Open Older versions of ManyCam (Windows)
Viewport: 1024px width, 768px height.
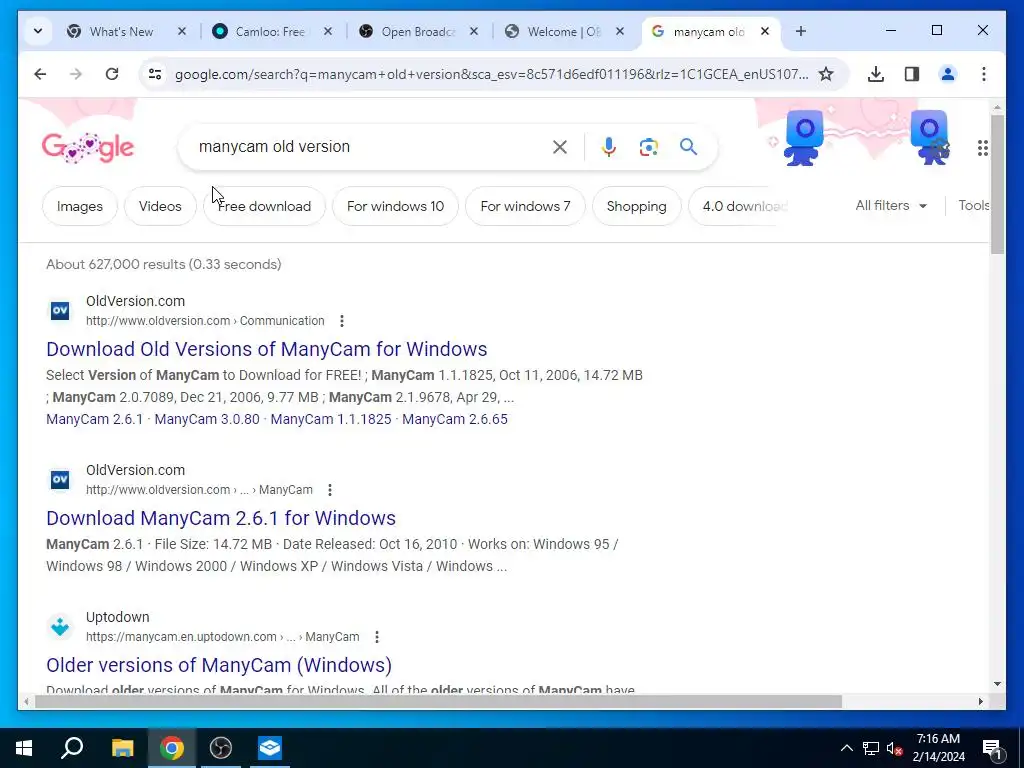point(219,665)
